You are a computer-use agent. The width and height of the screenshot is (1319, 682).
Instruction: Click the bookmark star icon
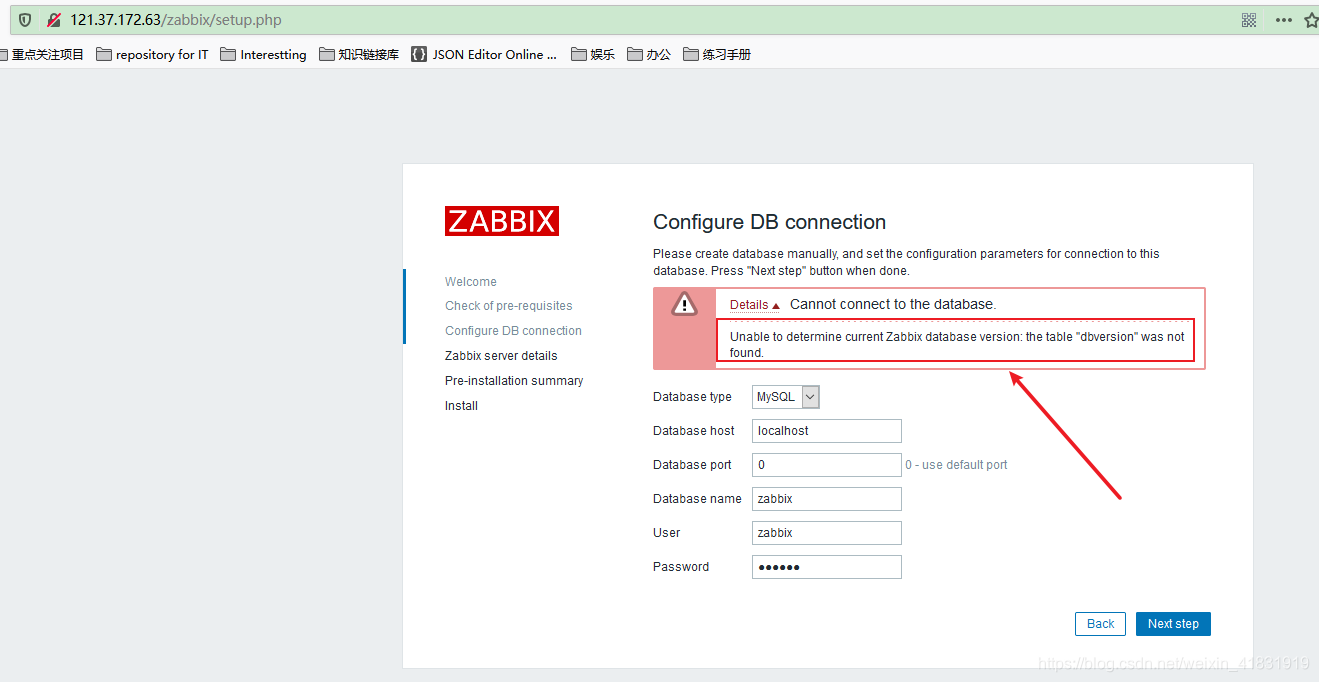pos(1311,20)
